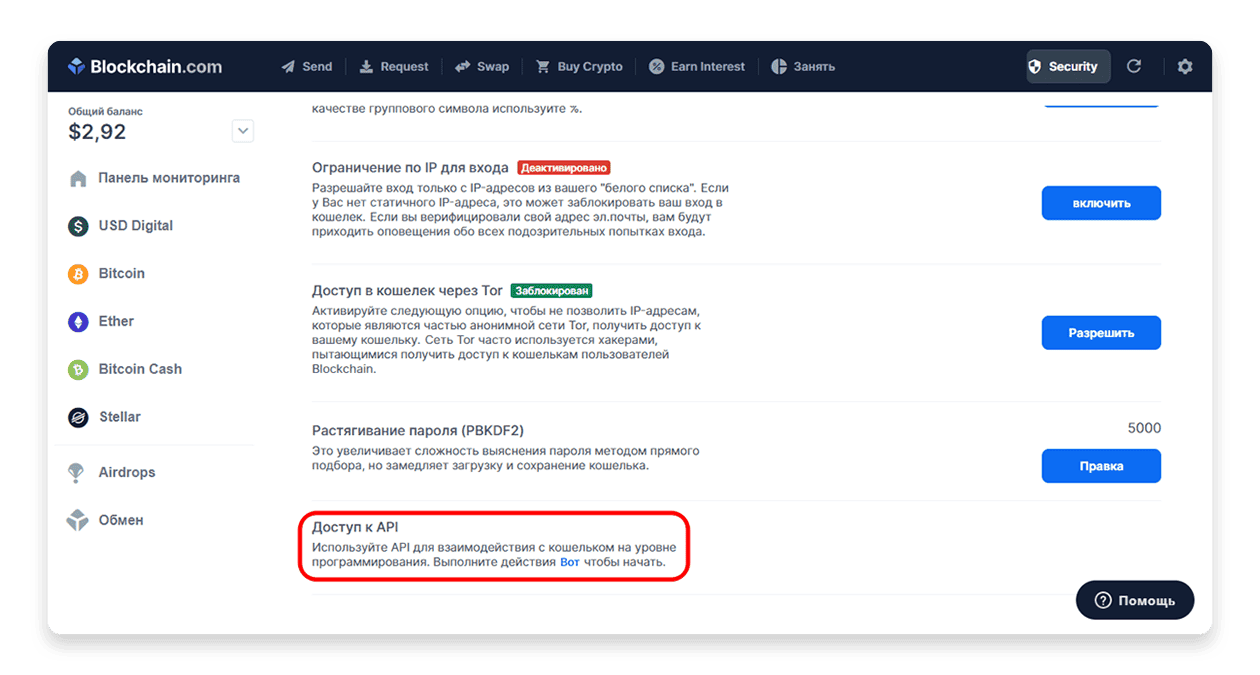
Task: Click the home icon for Панель мониторинга
Action: point(78,179)
